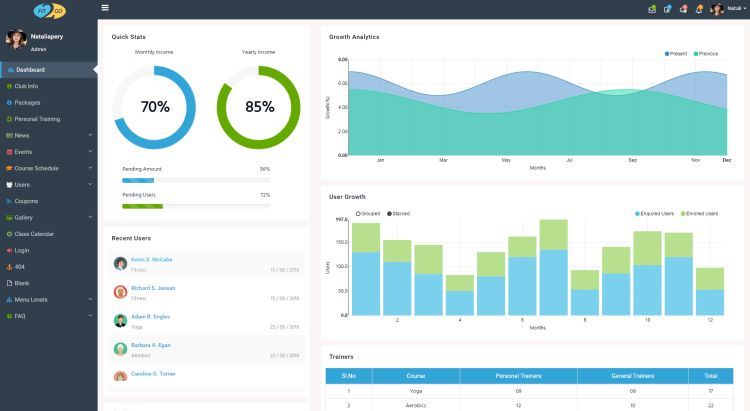The image size is (750, 411).
Task: Click the Yoga table cell
Action: 416,391
